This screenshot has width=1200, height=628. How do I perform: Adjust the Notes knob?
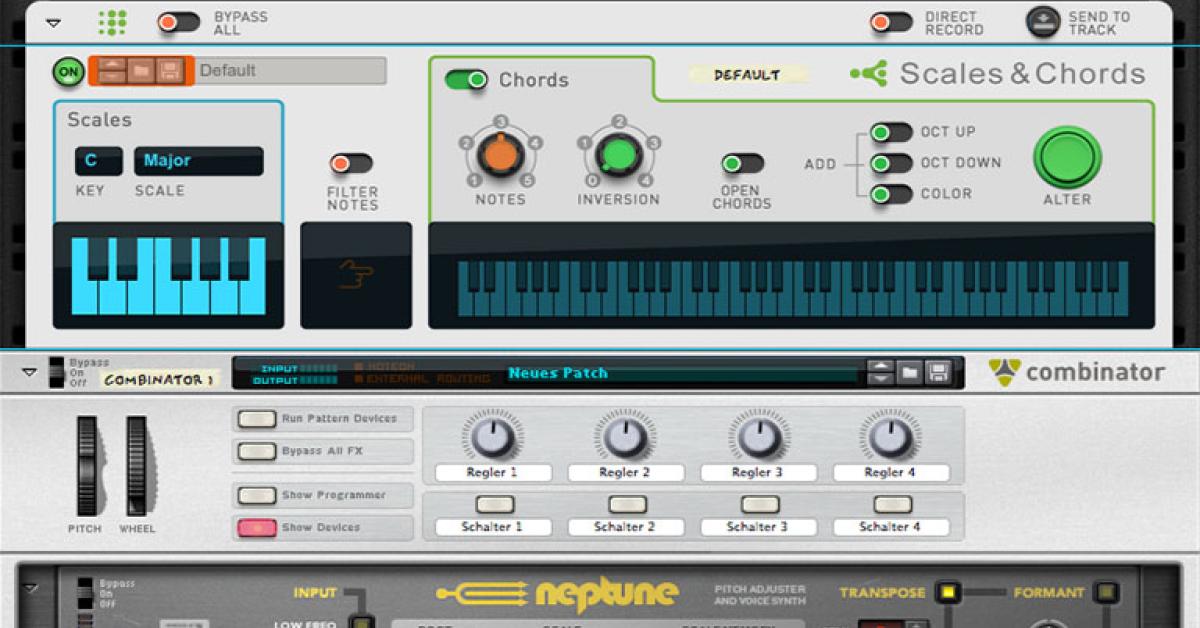tap(500, 156)
